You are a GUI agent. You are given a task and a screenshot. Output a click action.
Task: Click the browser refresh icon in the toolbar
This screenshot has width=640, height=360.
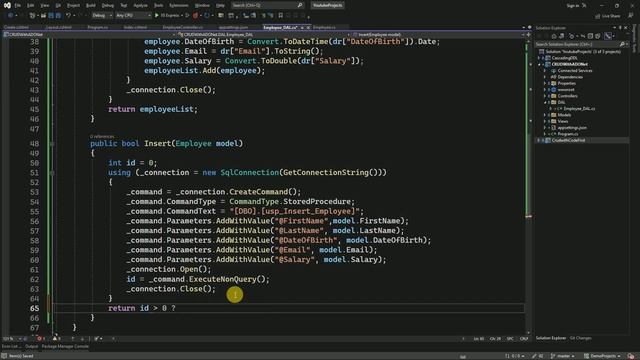pyautogui.click(x=207, y=16)
